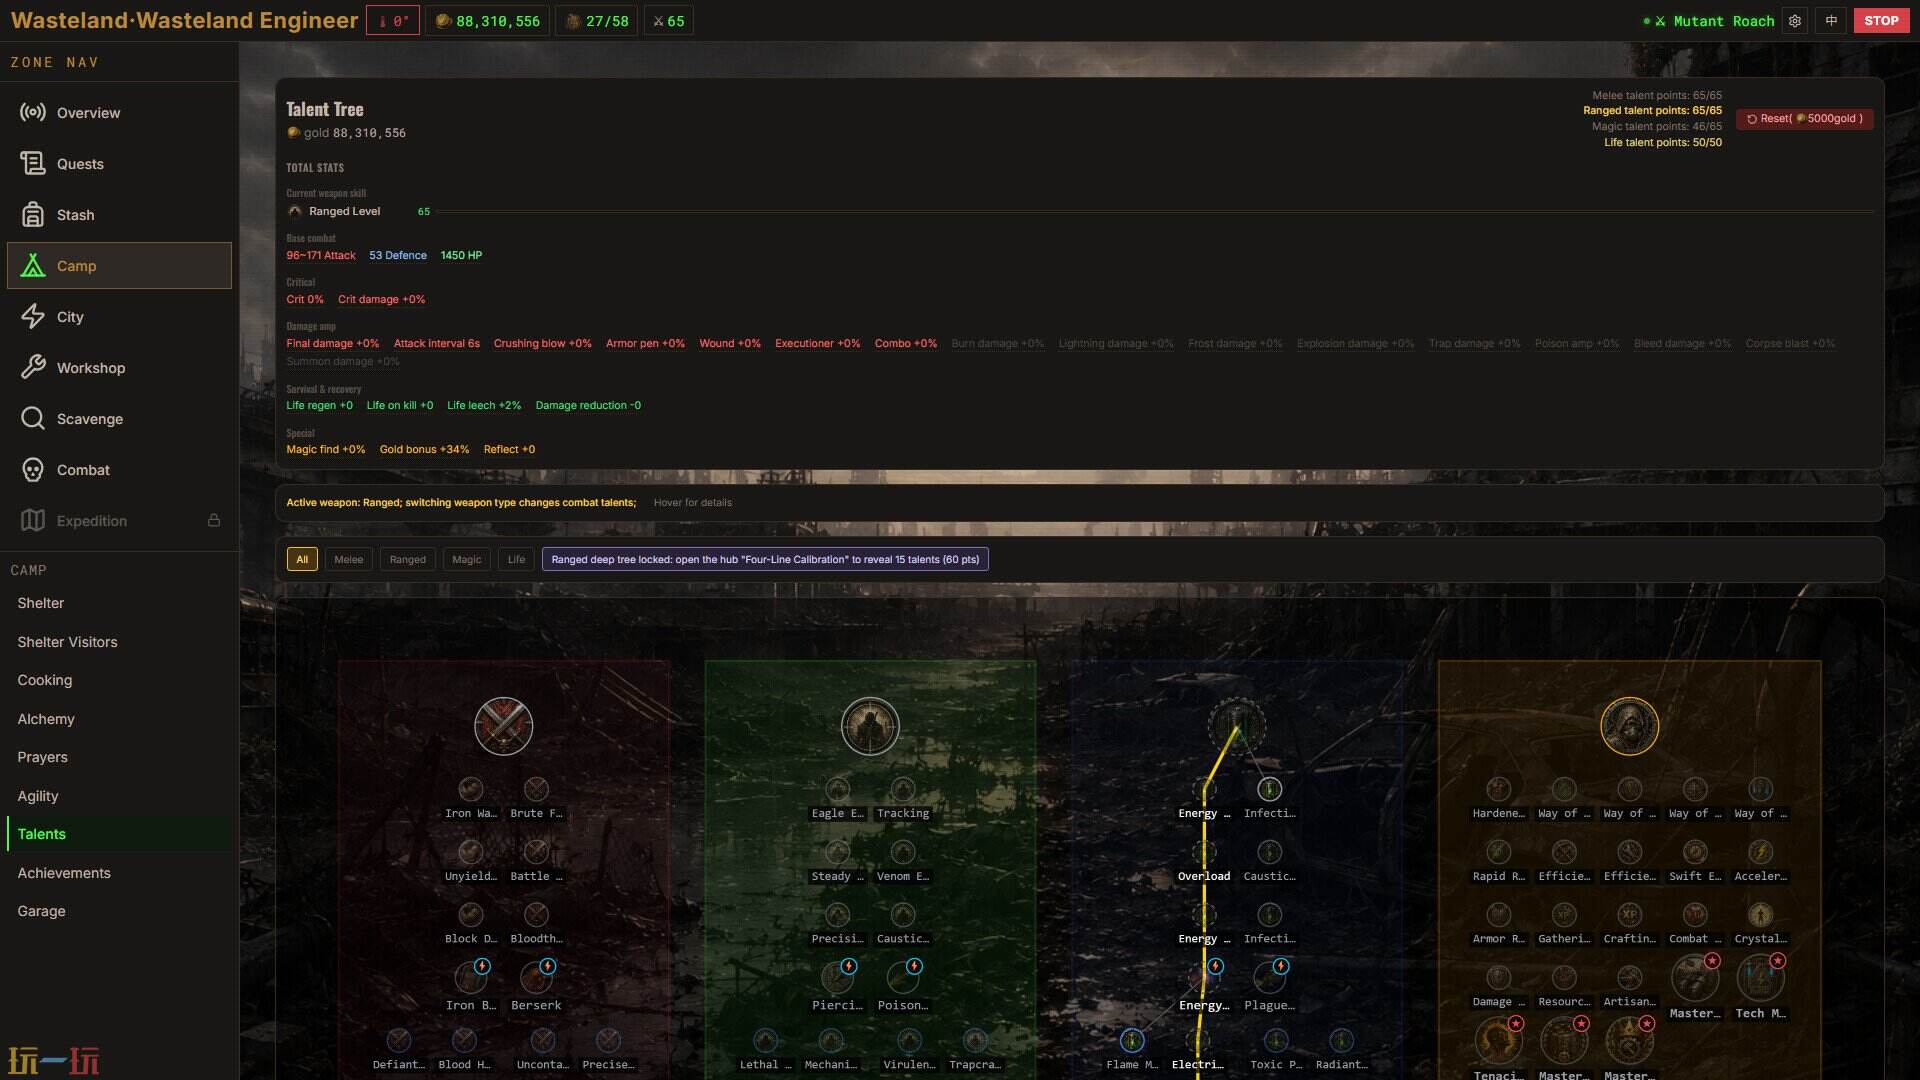Select the Life talent filter tab
Screen dimensions: 1920x1080
516,560
